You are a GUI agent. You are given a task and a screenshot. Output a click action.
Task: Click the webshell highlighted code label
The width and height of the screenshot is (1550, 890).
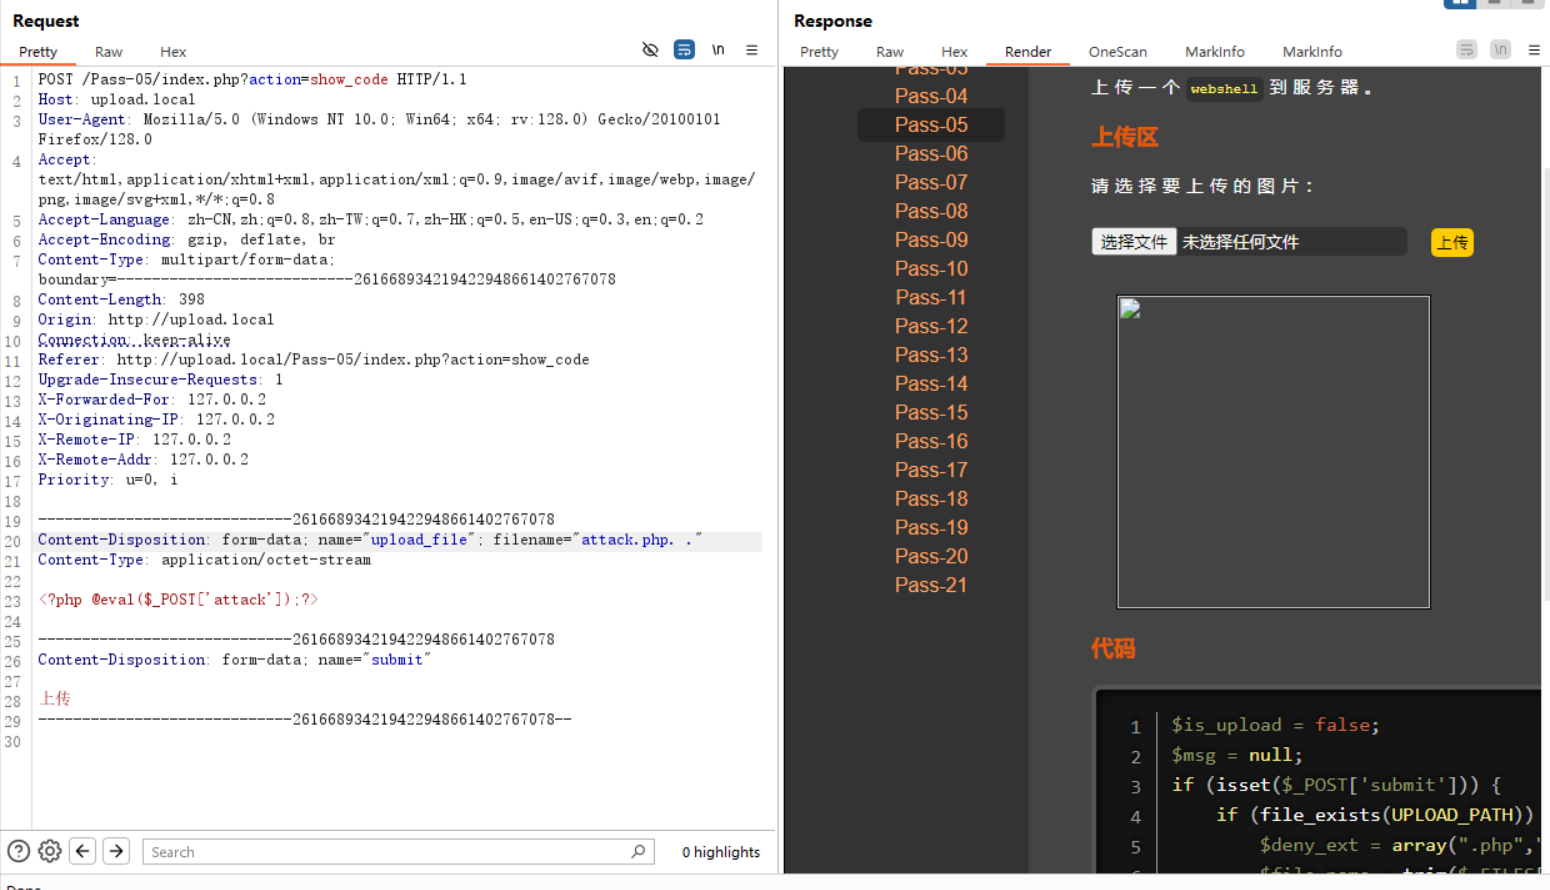[x=1223, y=89]
